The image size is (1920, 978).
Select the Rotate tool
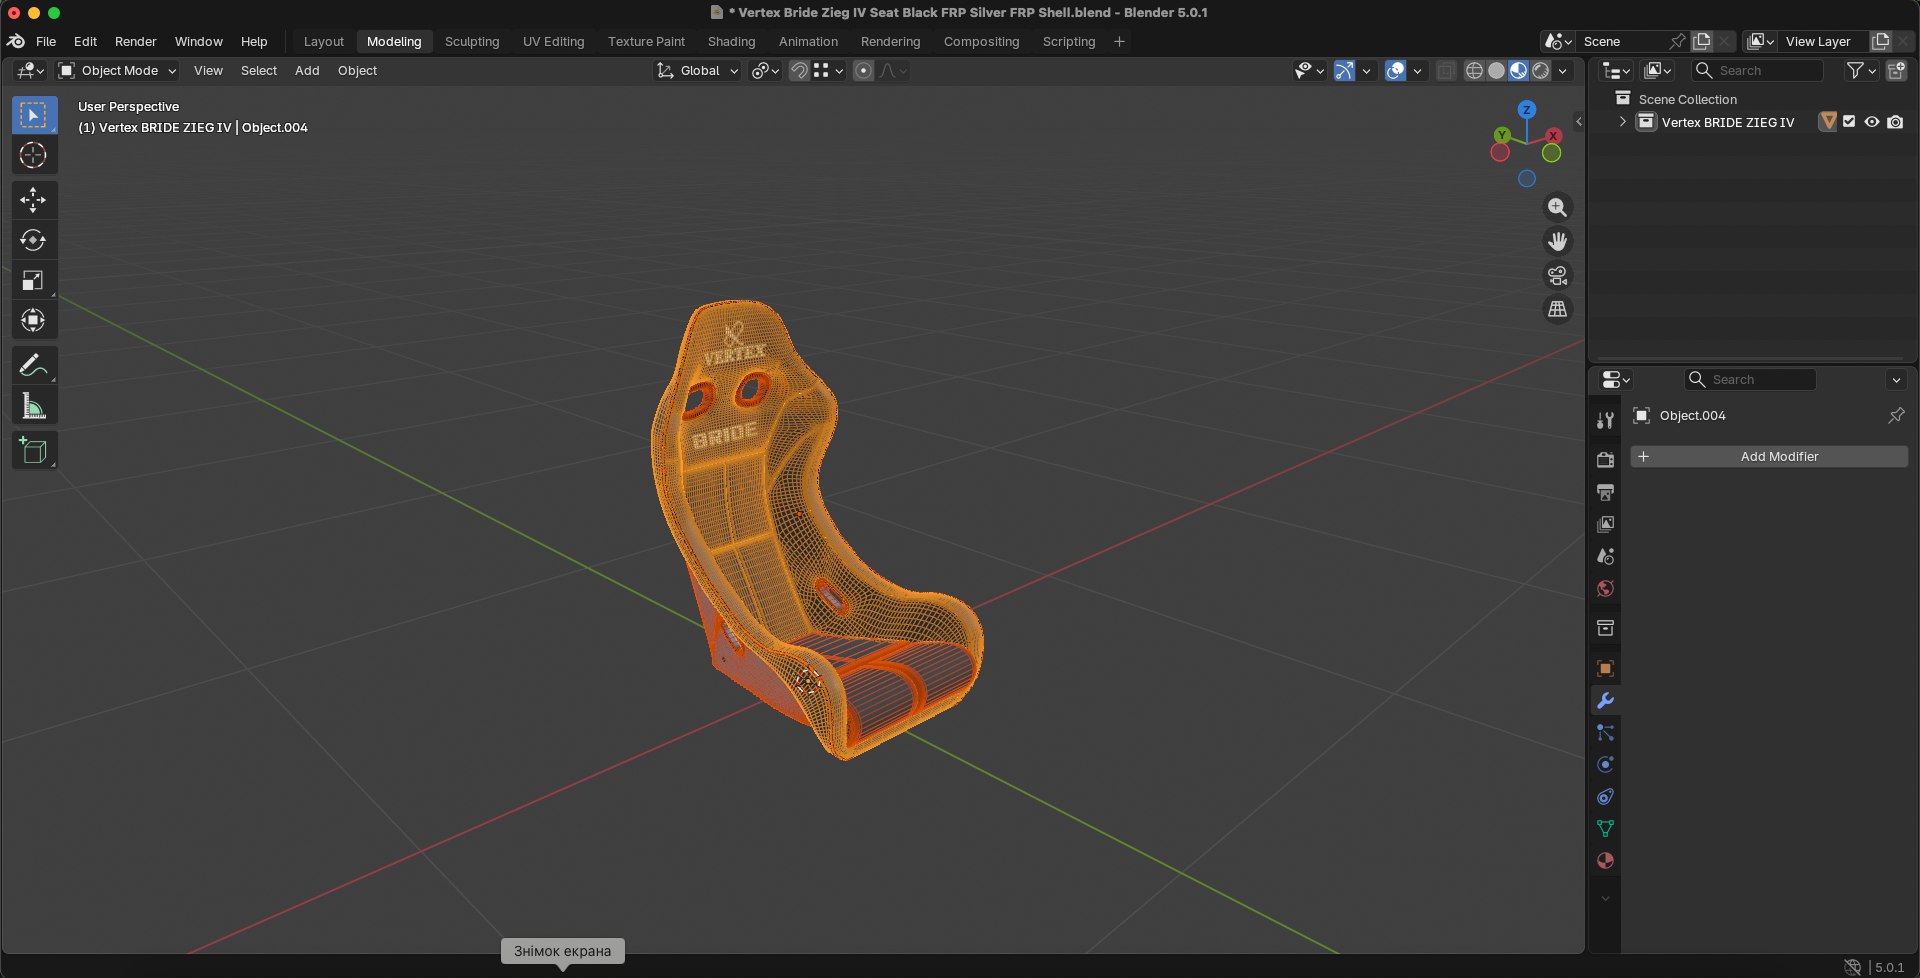coord(33,240)
